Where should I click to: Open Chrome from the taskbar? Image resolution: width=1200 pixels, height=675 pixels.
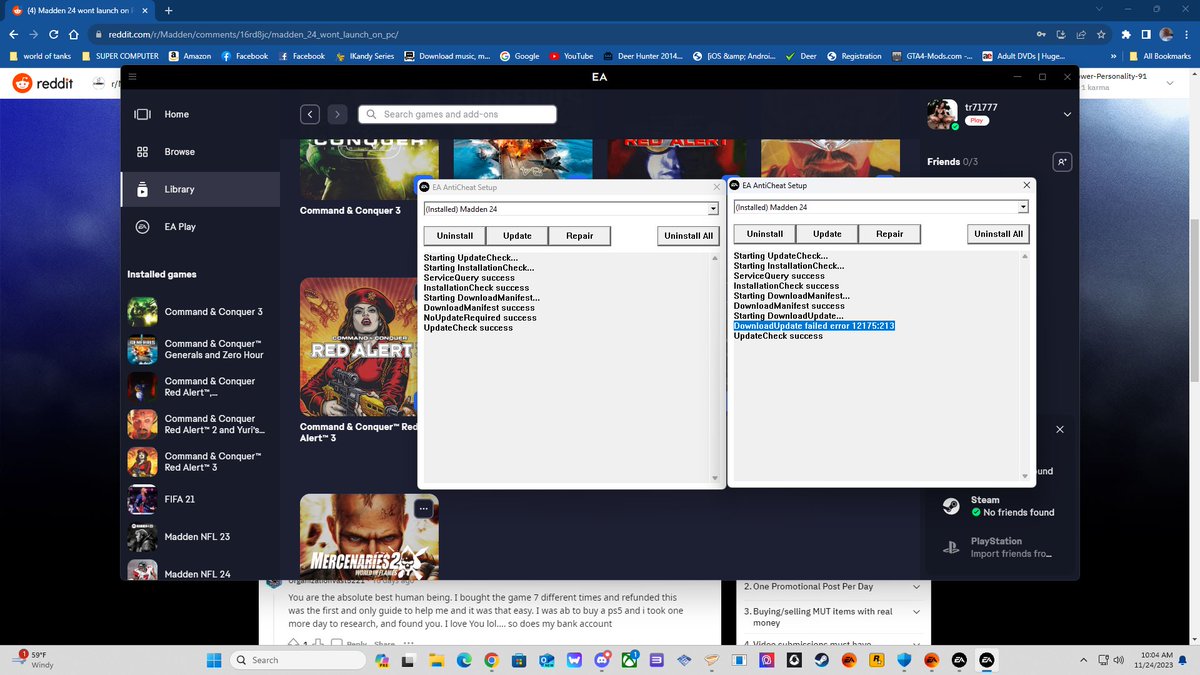click(491, 660)
